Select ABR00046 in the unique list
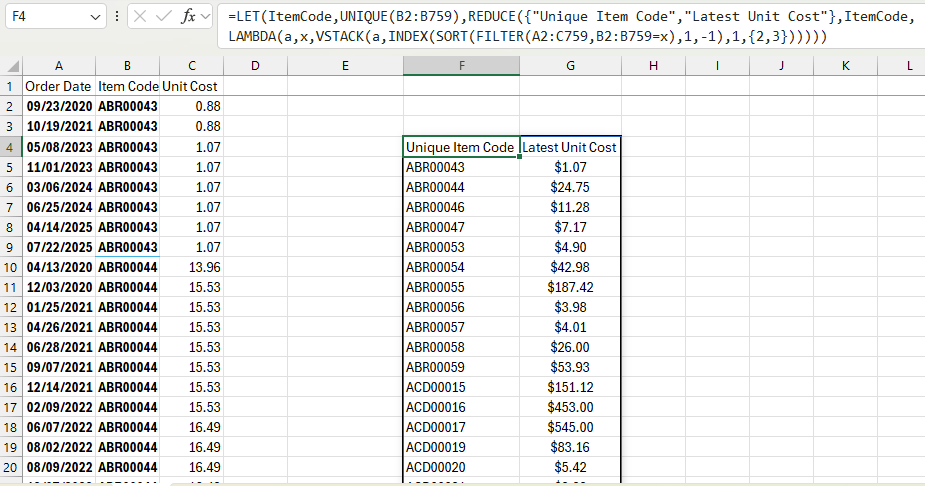Screen dimensions: 925x486 (461, 207)
